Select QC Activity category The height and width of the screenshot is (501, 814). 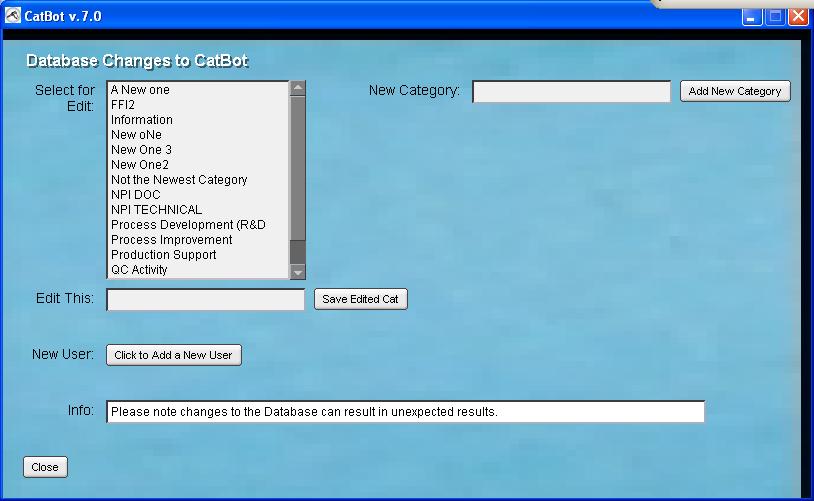coord(197,270)
